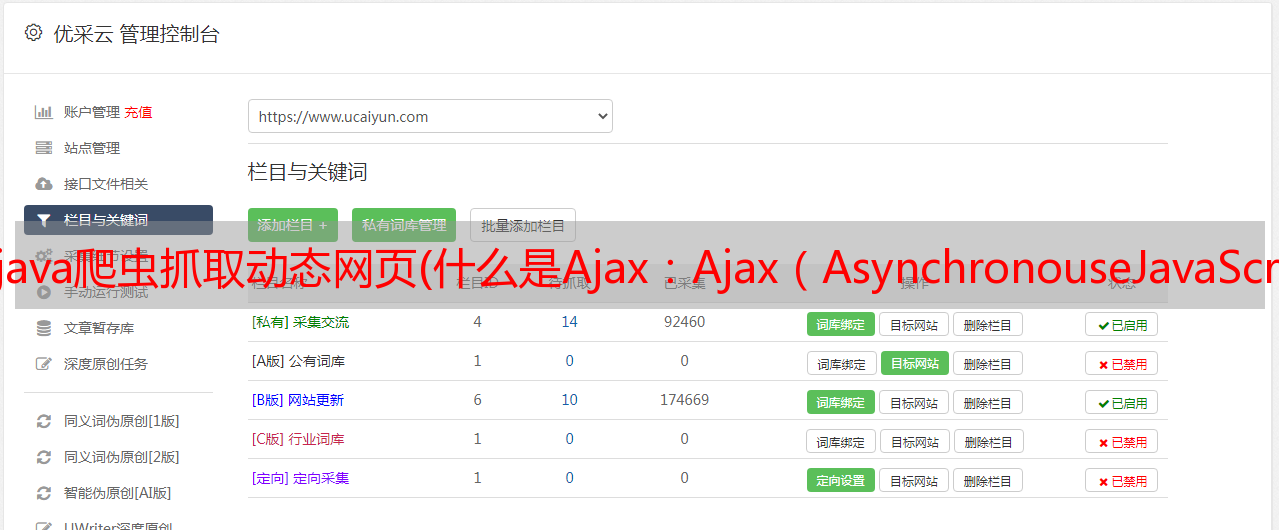Open the site URL dropdown https://www.ucaiyun.com
Screen dimensions: 1279x530
tap(430, 116)
